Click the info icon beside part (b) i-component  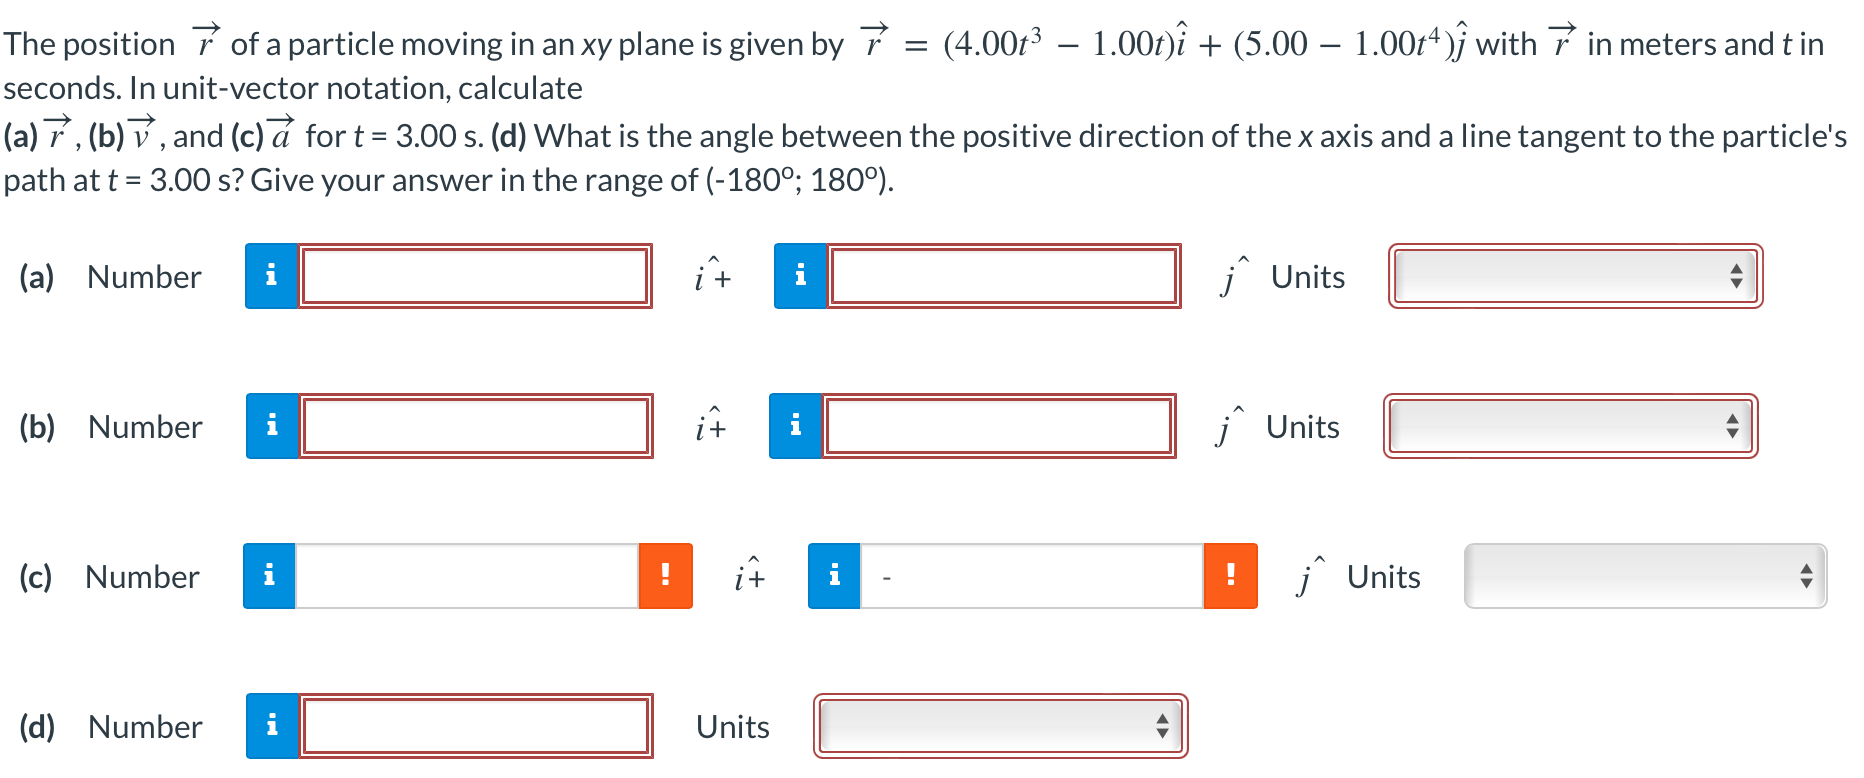click(272, 427)
